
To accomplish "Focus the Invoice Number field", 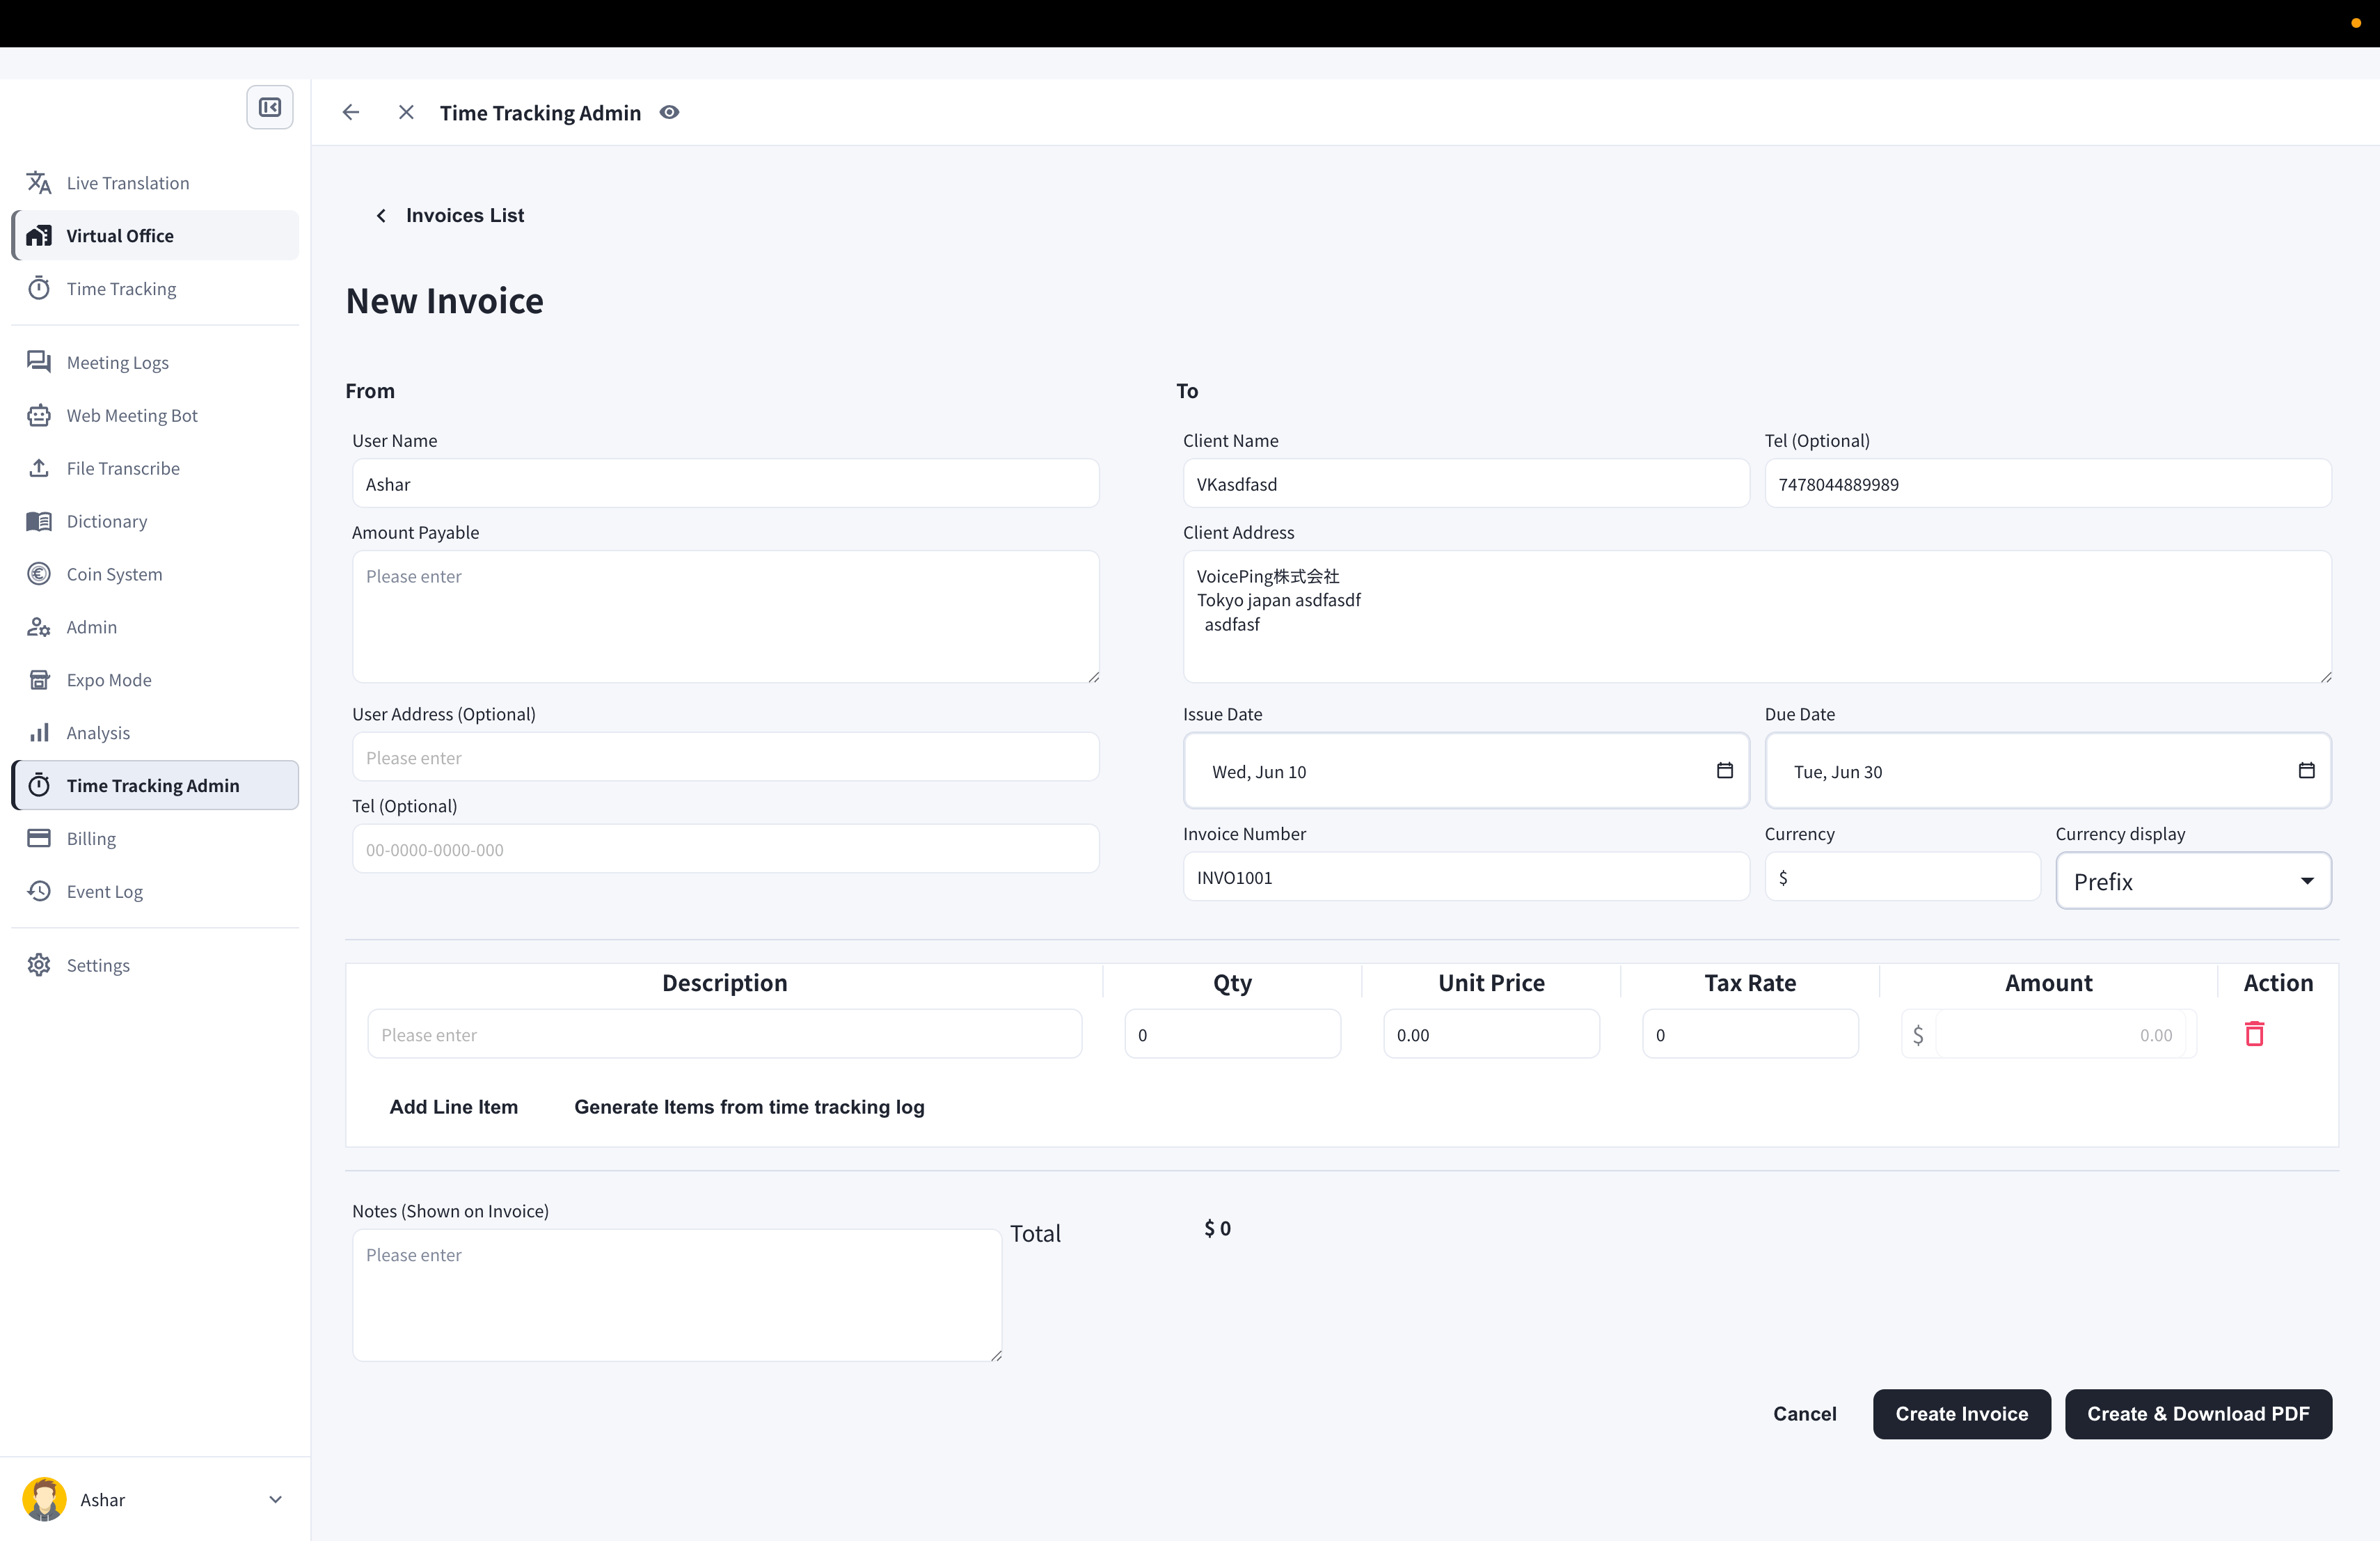I will [x=1466, y=878].
